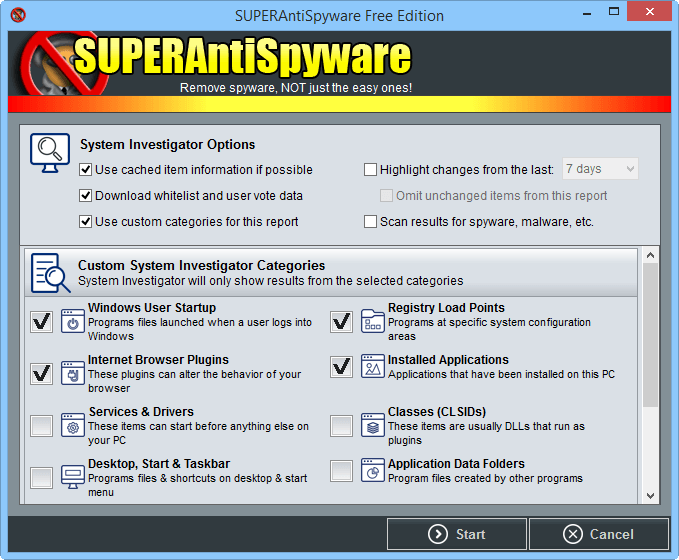Click the SUPERAntiSpyware title bar app icon
The width and height of the screenshot is (679, 560).
18,15
